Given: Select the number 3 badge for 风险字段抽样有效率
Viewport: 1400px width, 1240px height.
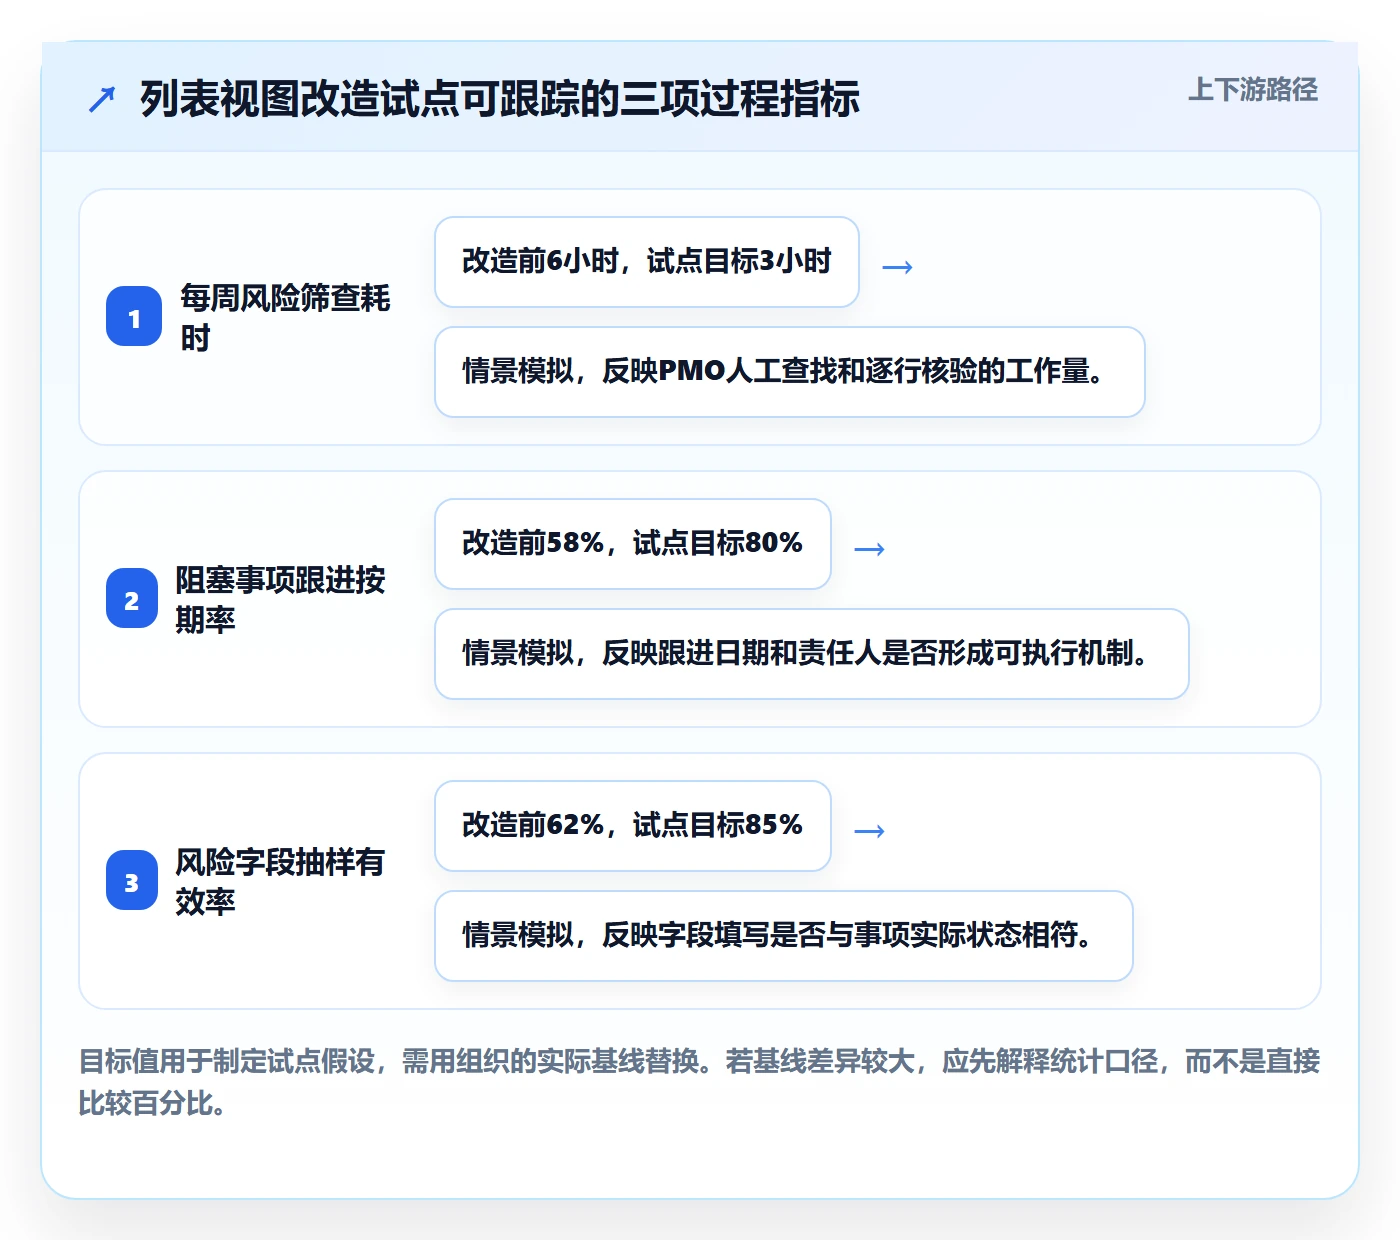Looking at the screenshot, I should pyautogui.click(x=132, y=881).
